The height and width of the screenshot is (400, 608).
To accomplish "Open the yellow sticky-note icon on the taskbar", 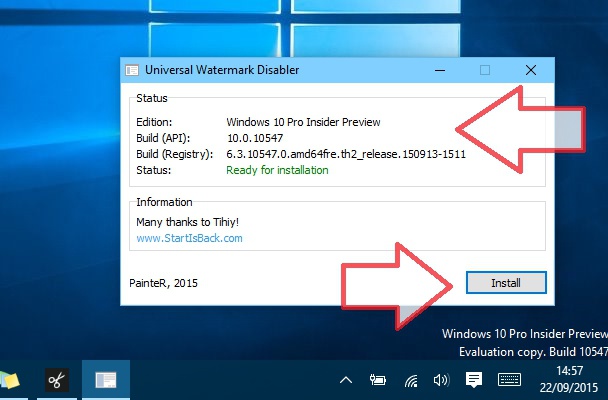I will pyautogui.click(x=10, y=380).
